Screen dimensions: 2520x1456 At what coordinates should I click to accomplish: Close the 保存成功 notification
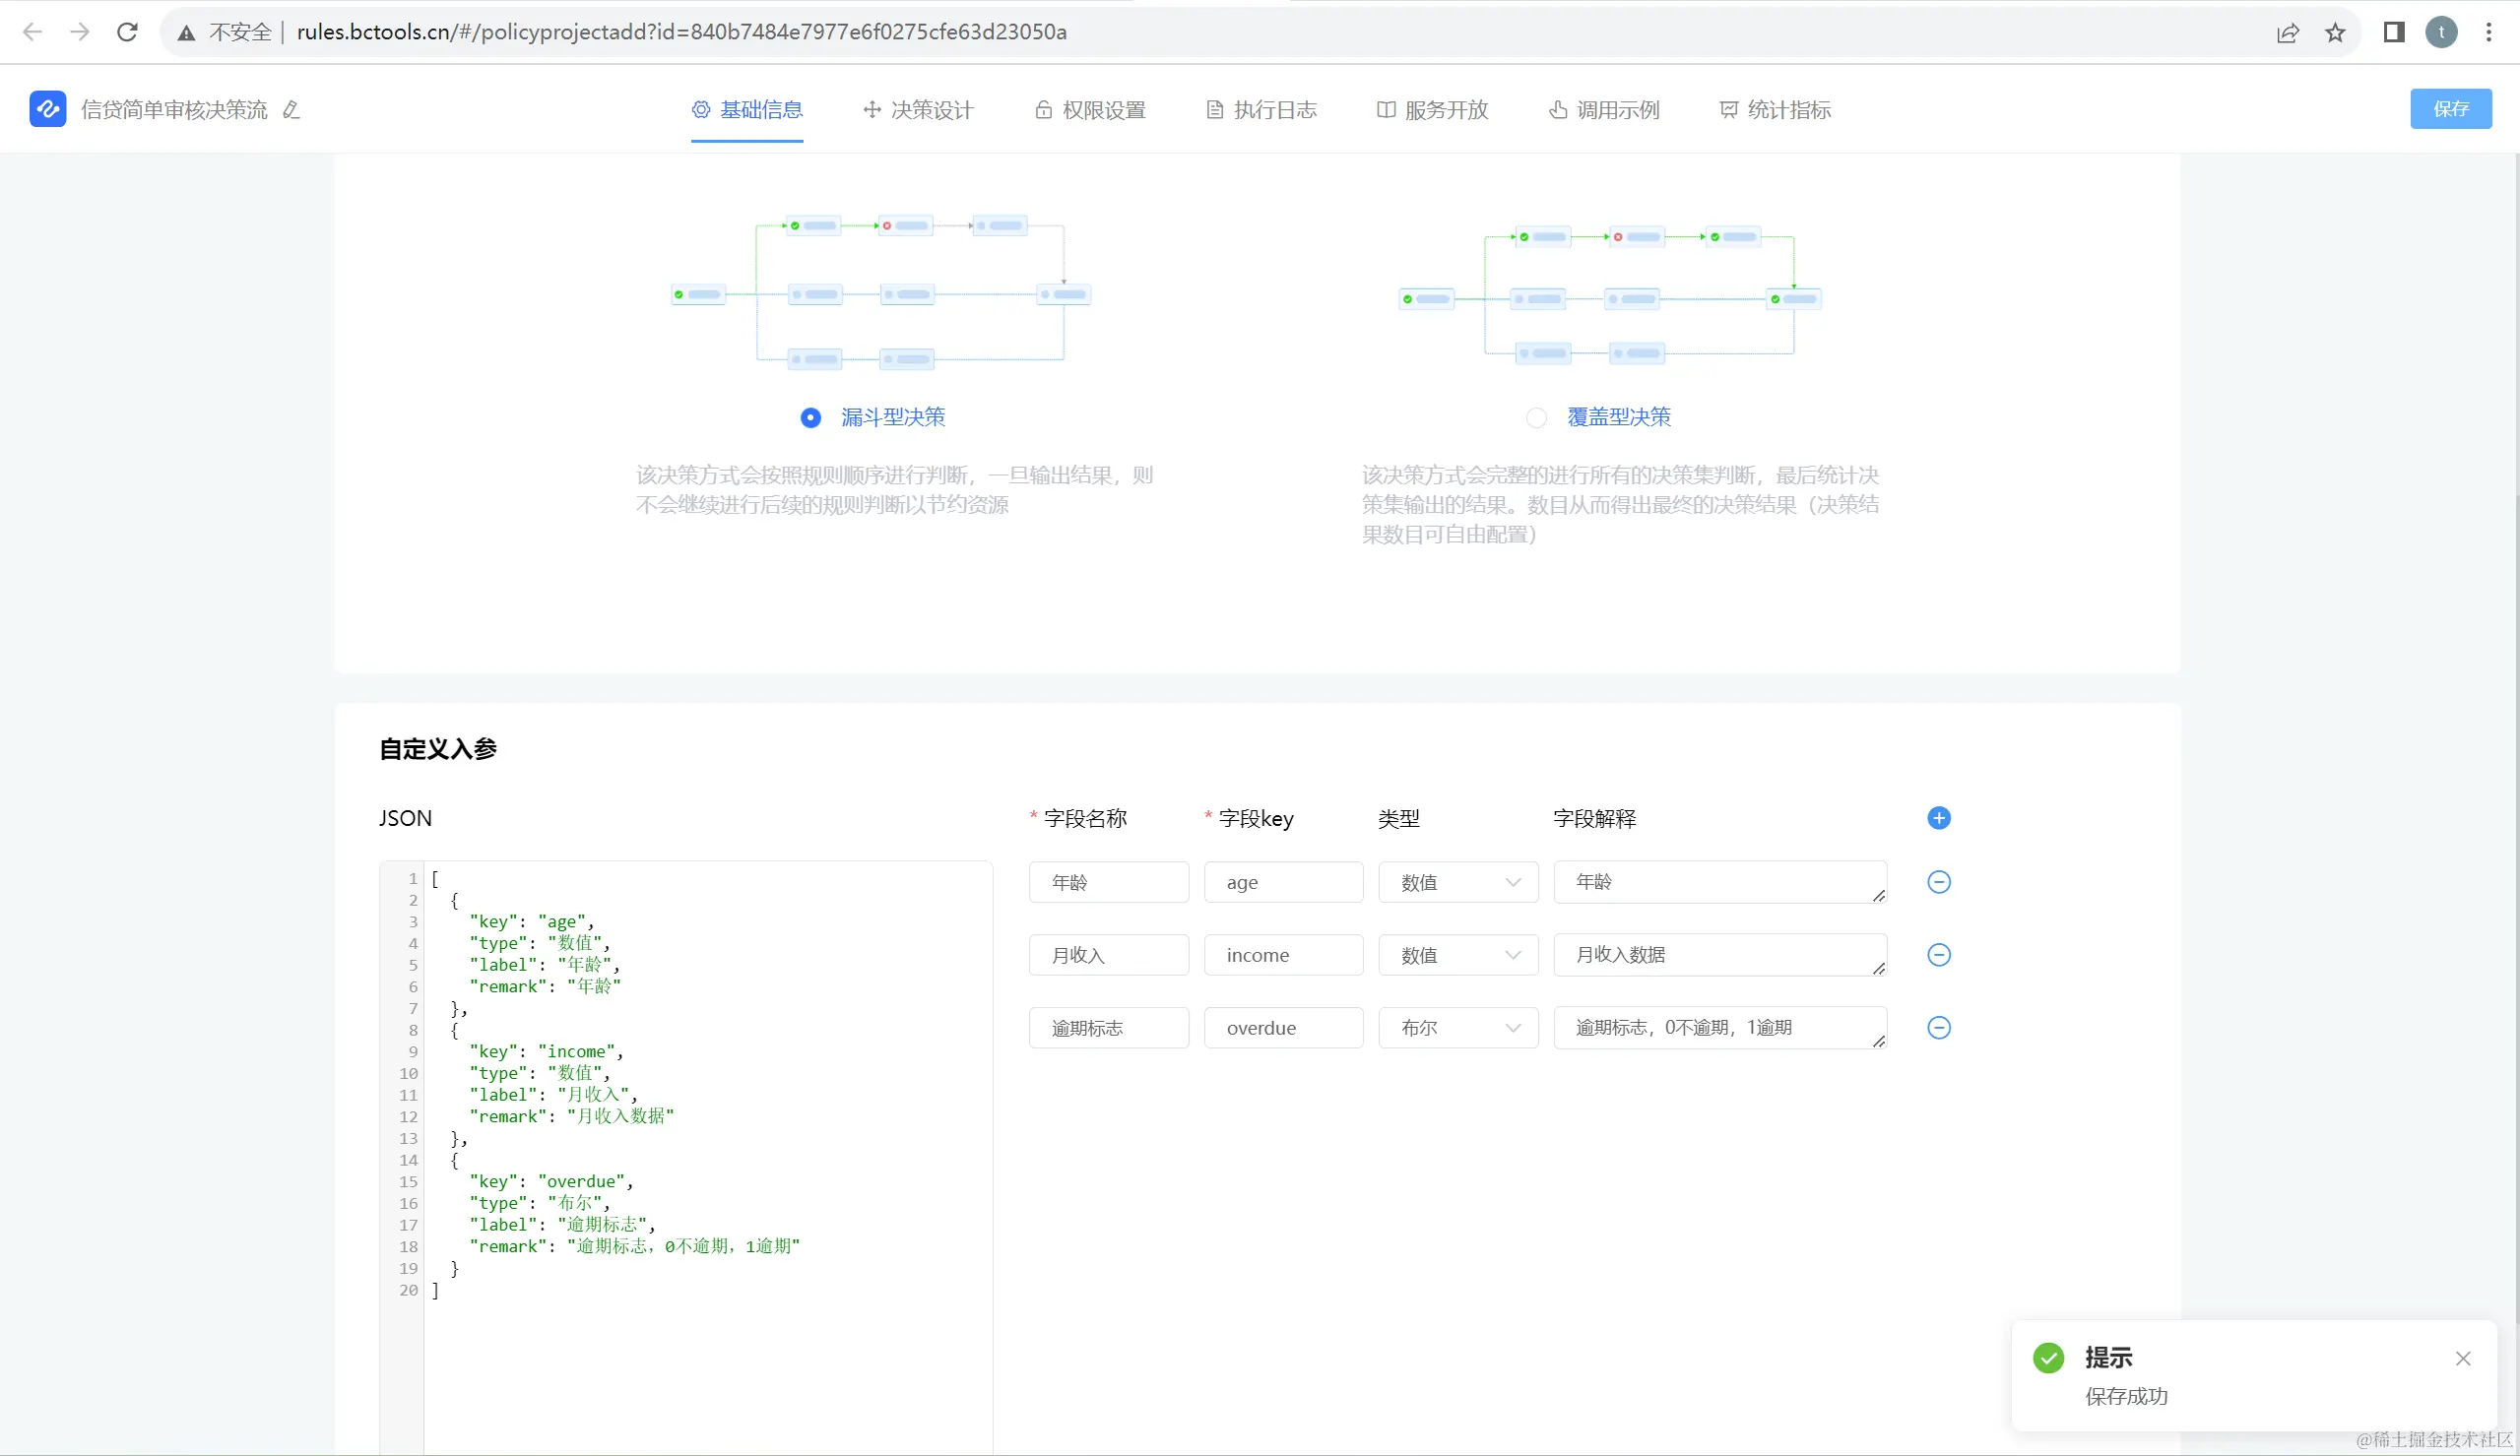tap(2462, 1358)
